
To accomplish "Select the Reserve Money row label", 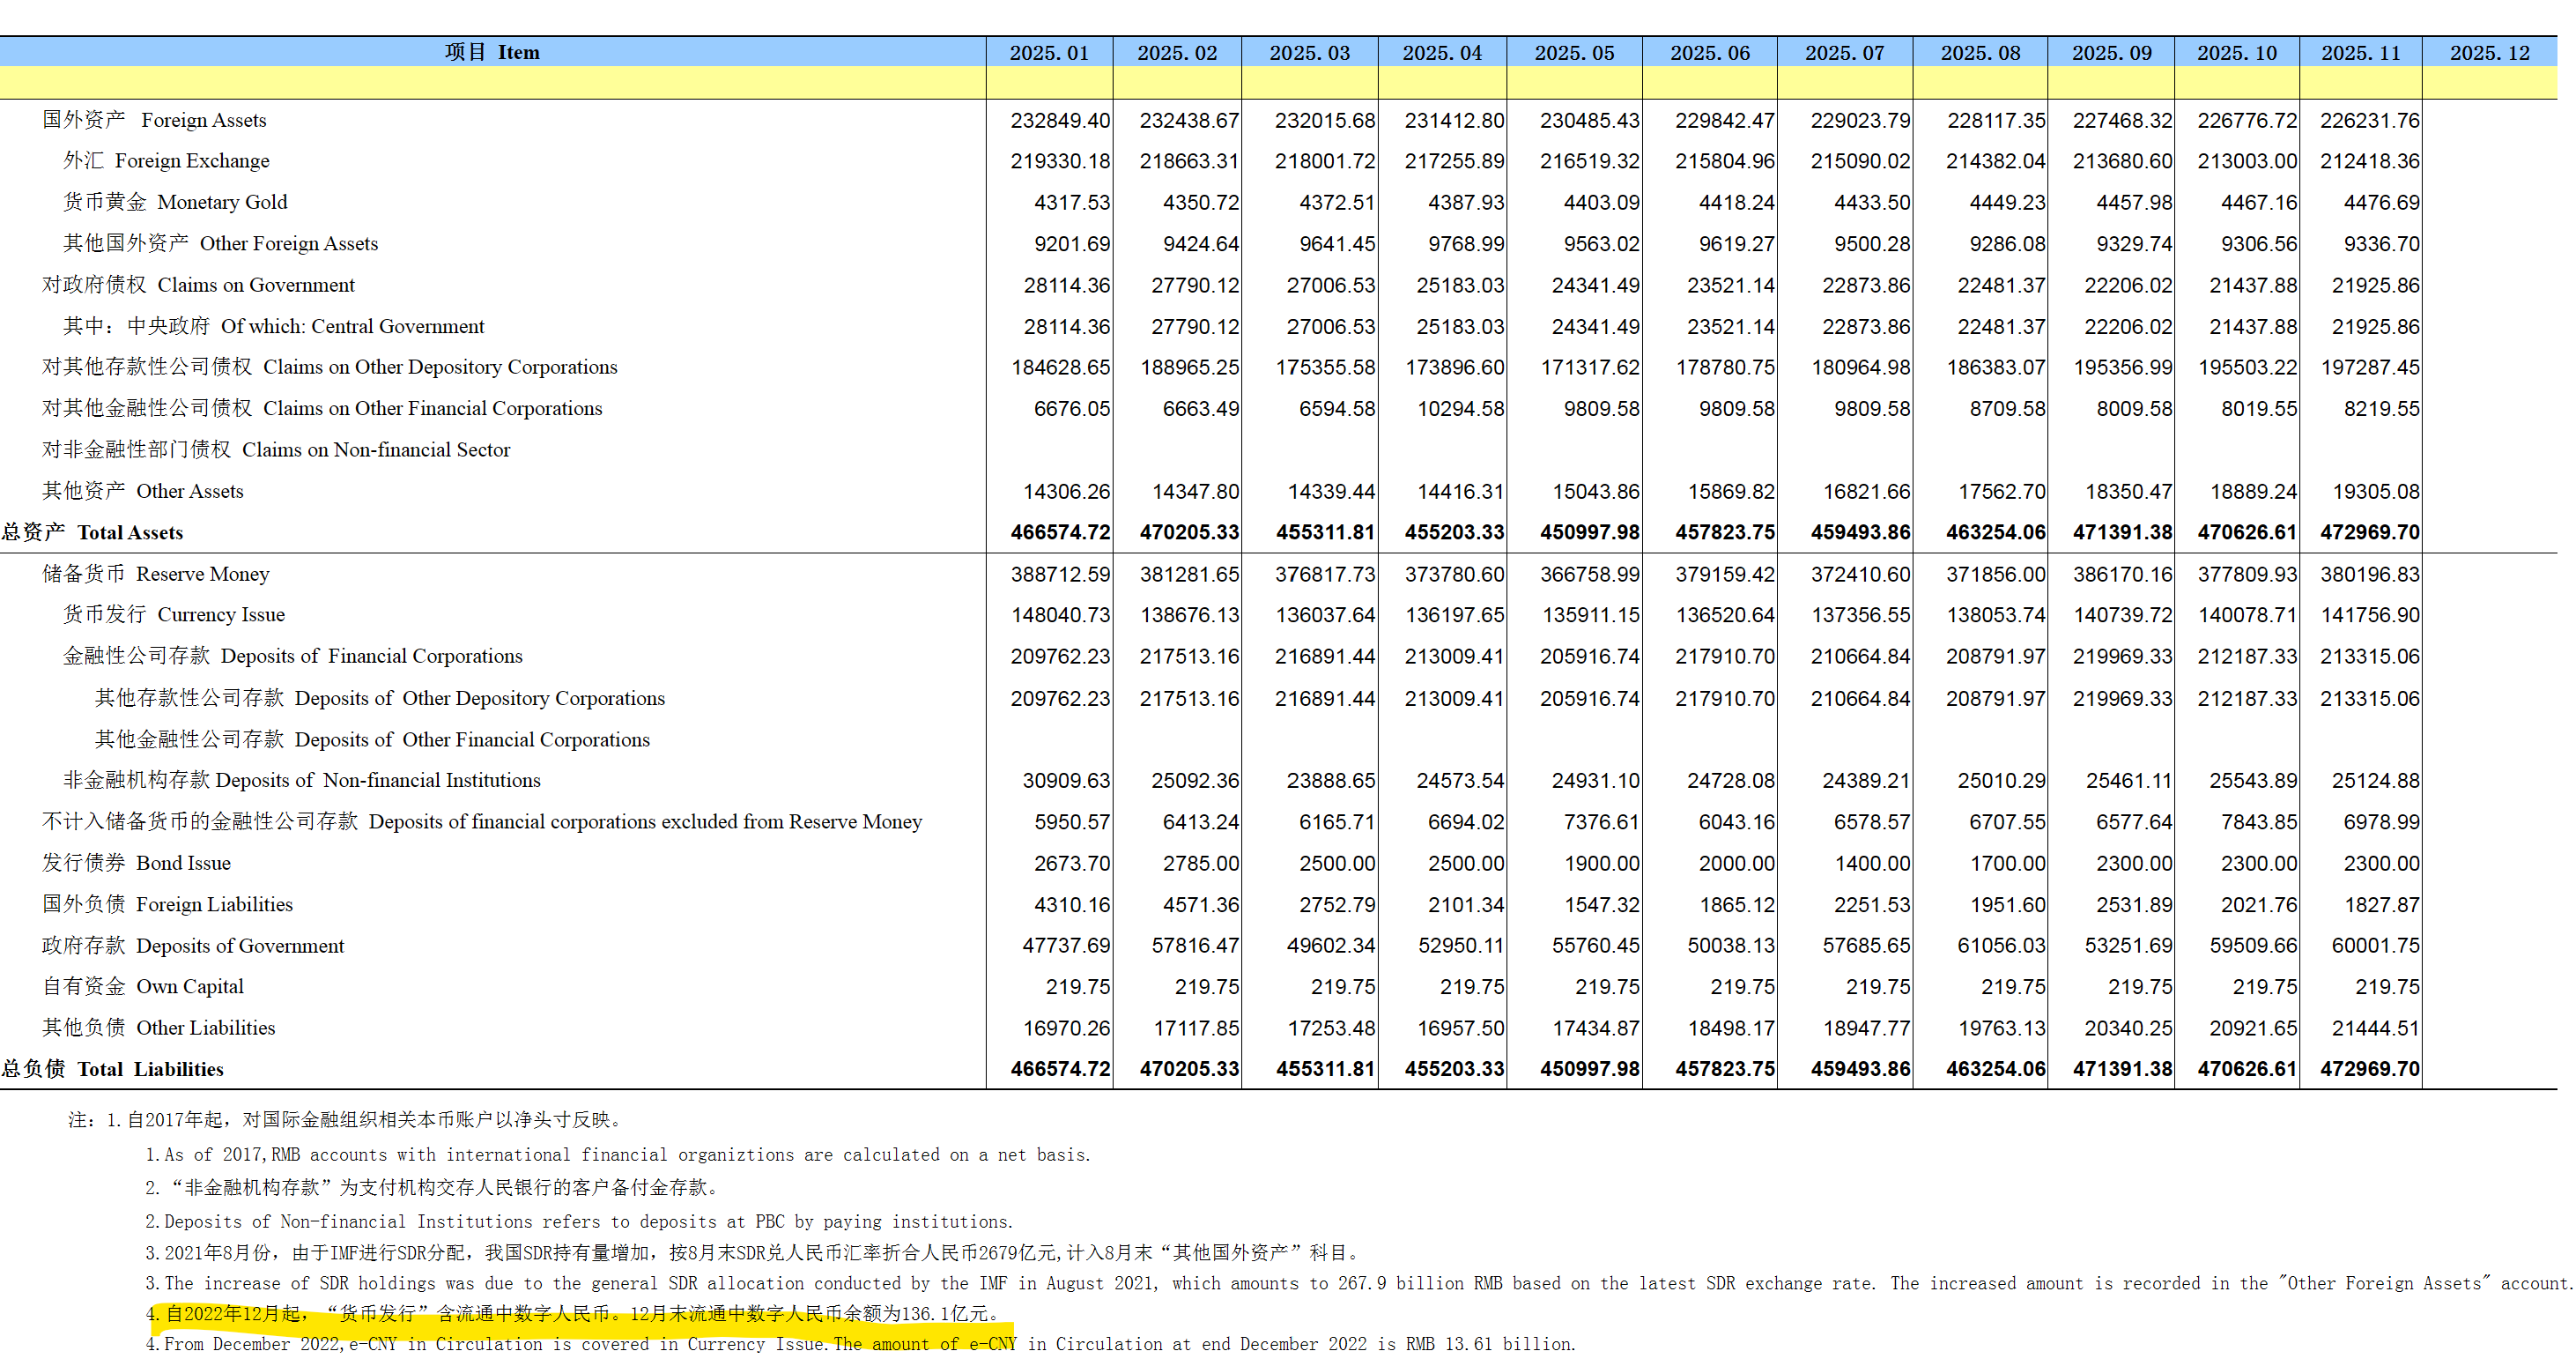I will coord(156,574).
